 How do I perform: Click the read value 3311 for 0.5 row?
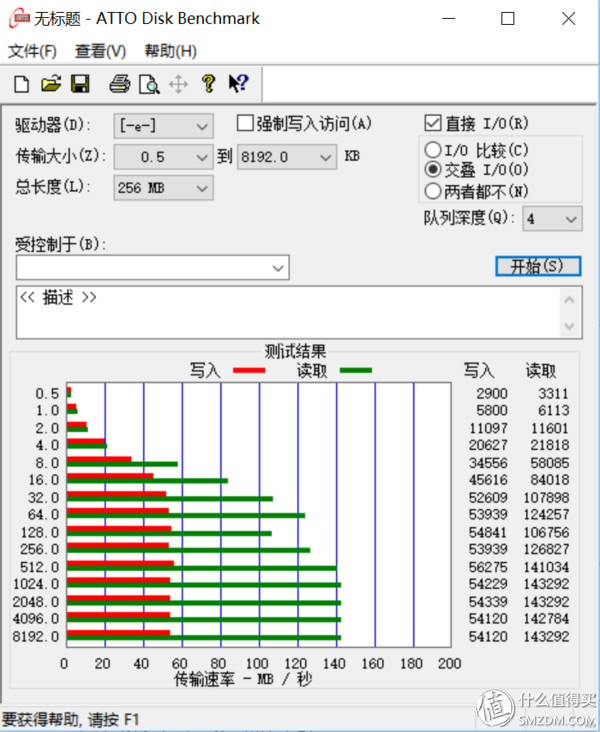coord(553,394)
